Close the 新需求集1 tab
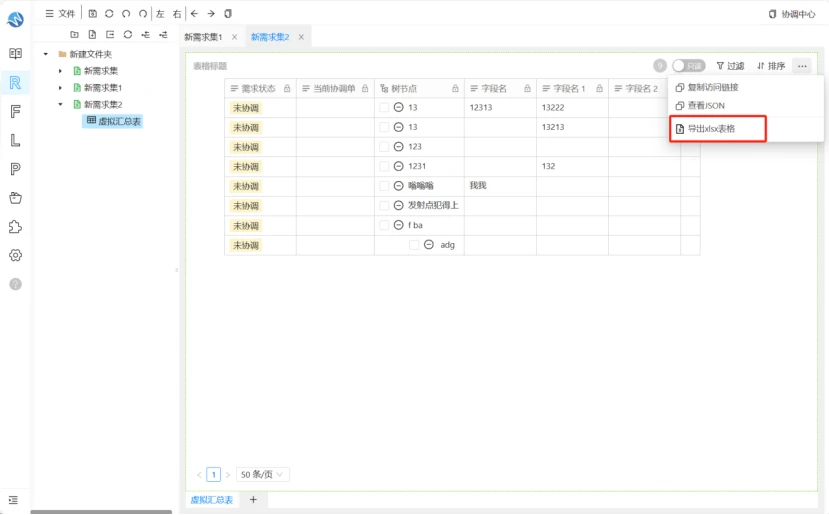 point(234,37)
